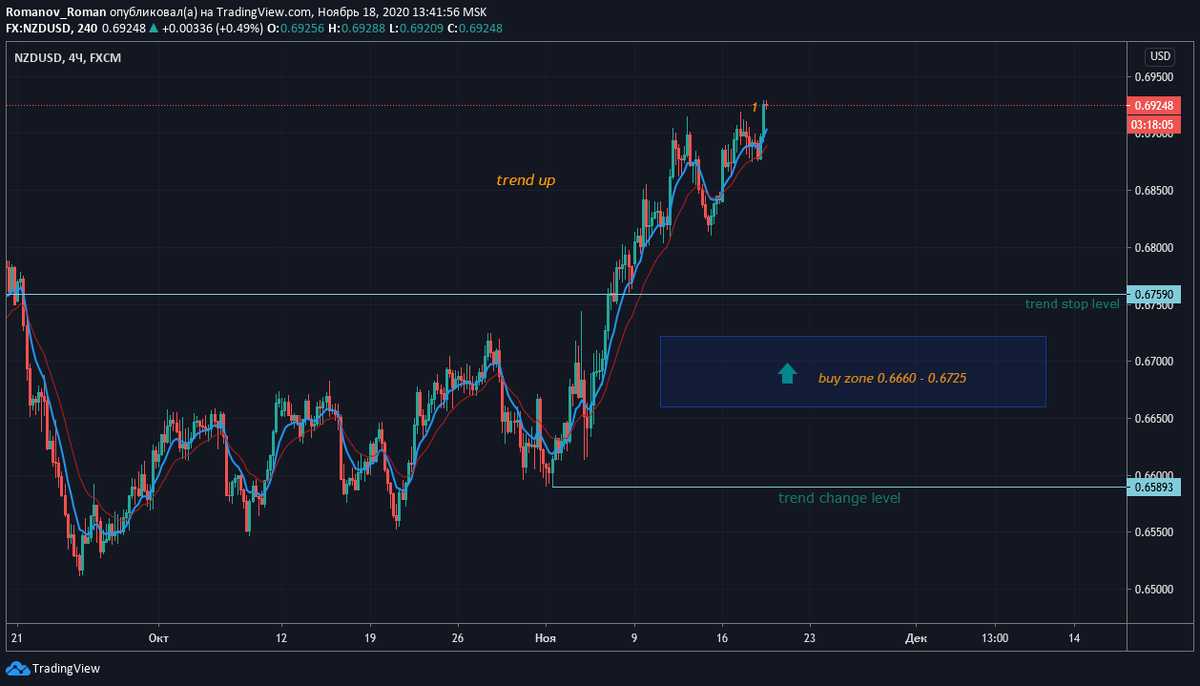Click the 'Дек' date label on time axis
Viewport: 1200px width, 686px height.
tap(915, 637)
